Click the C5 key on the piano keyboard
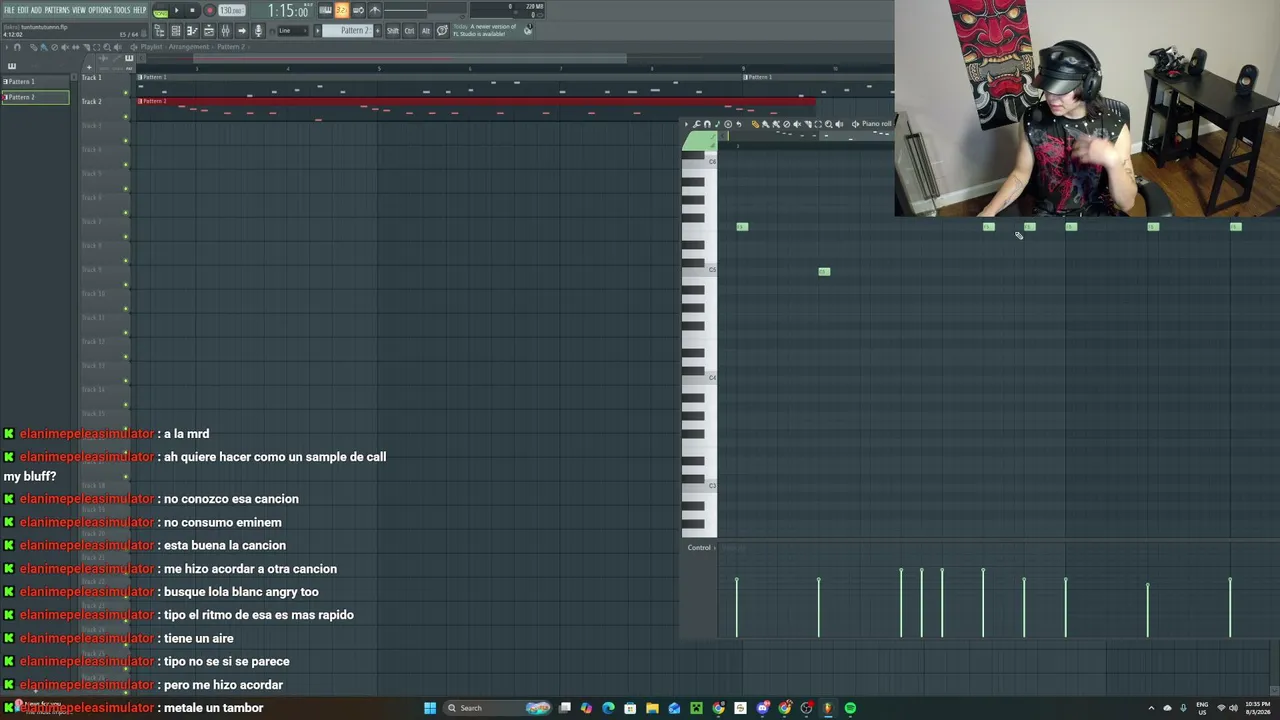This screenshot has height=720, width=1280. (699, 269)
